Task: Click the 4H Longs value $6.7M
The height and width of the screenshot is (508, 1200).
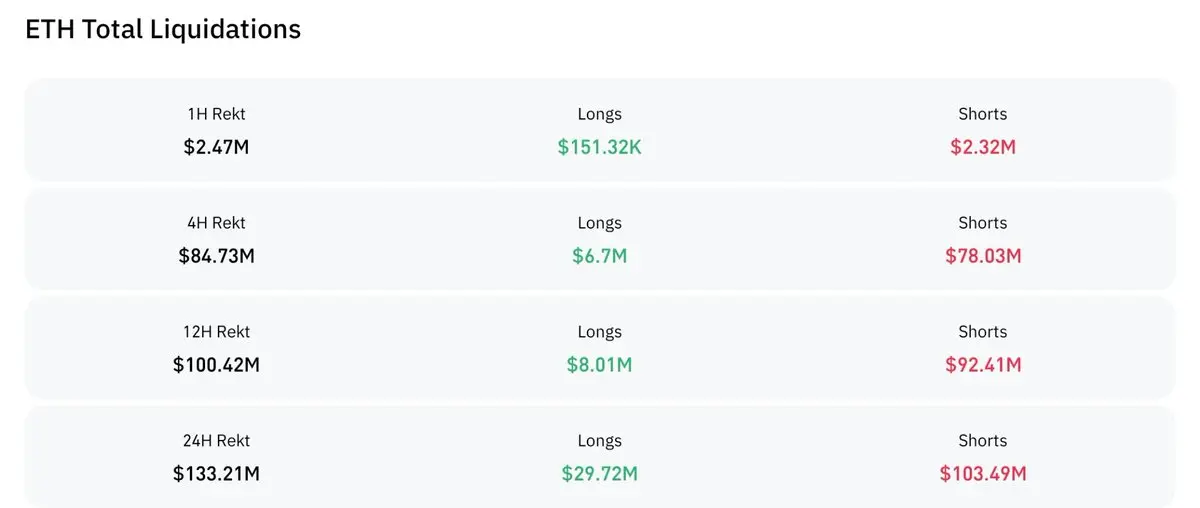Action: point(600,256)
